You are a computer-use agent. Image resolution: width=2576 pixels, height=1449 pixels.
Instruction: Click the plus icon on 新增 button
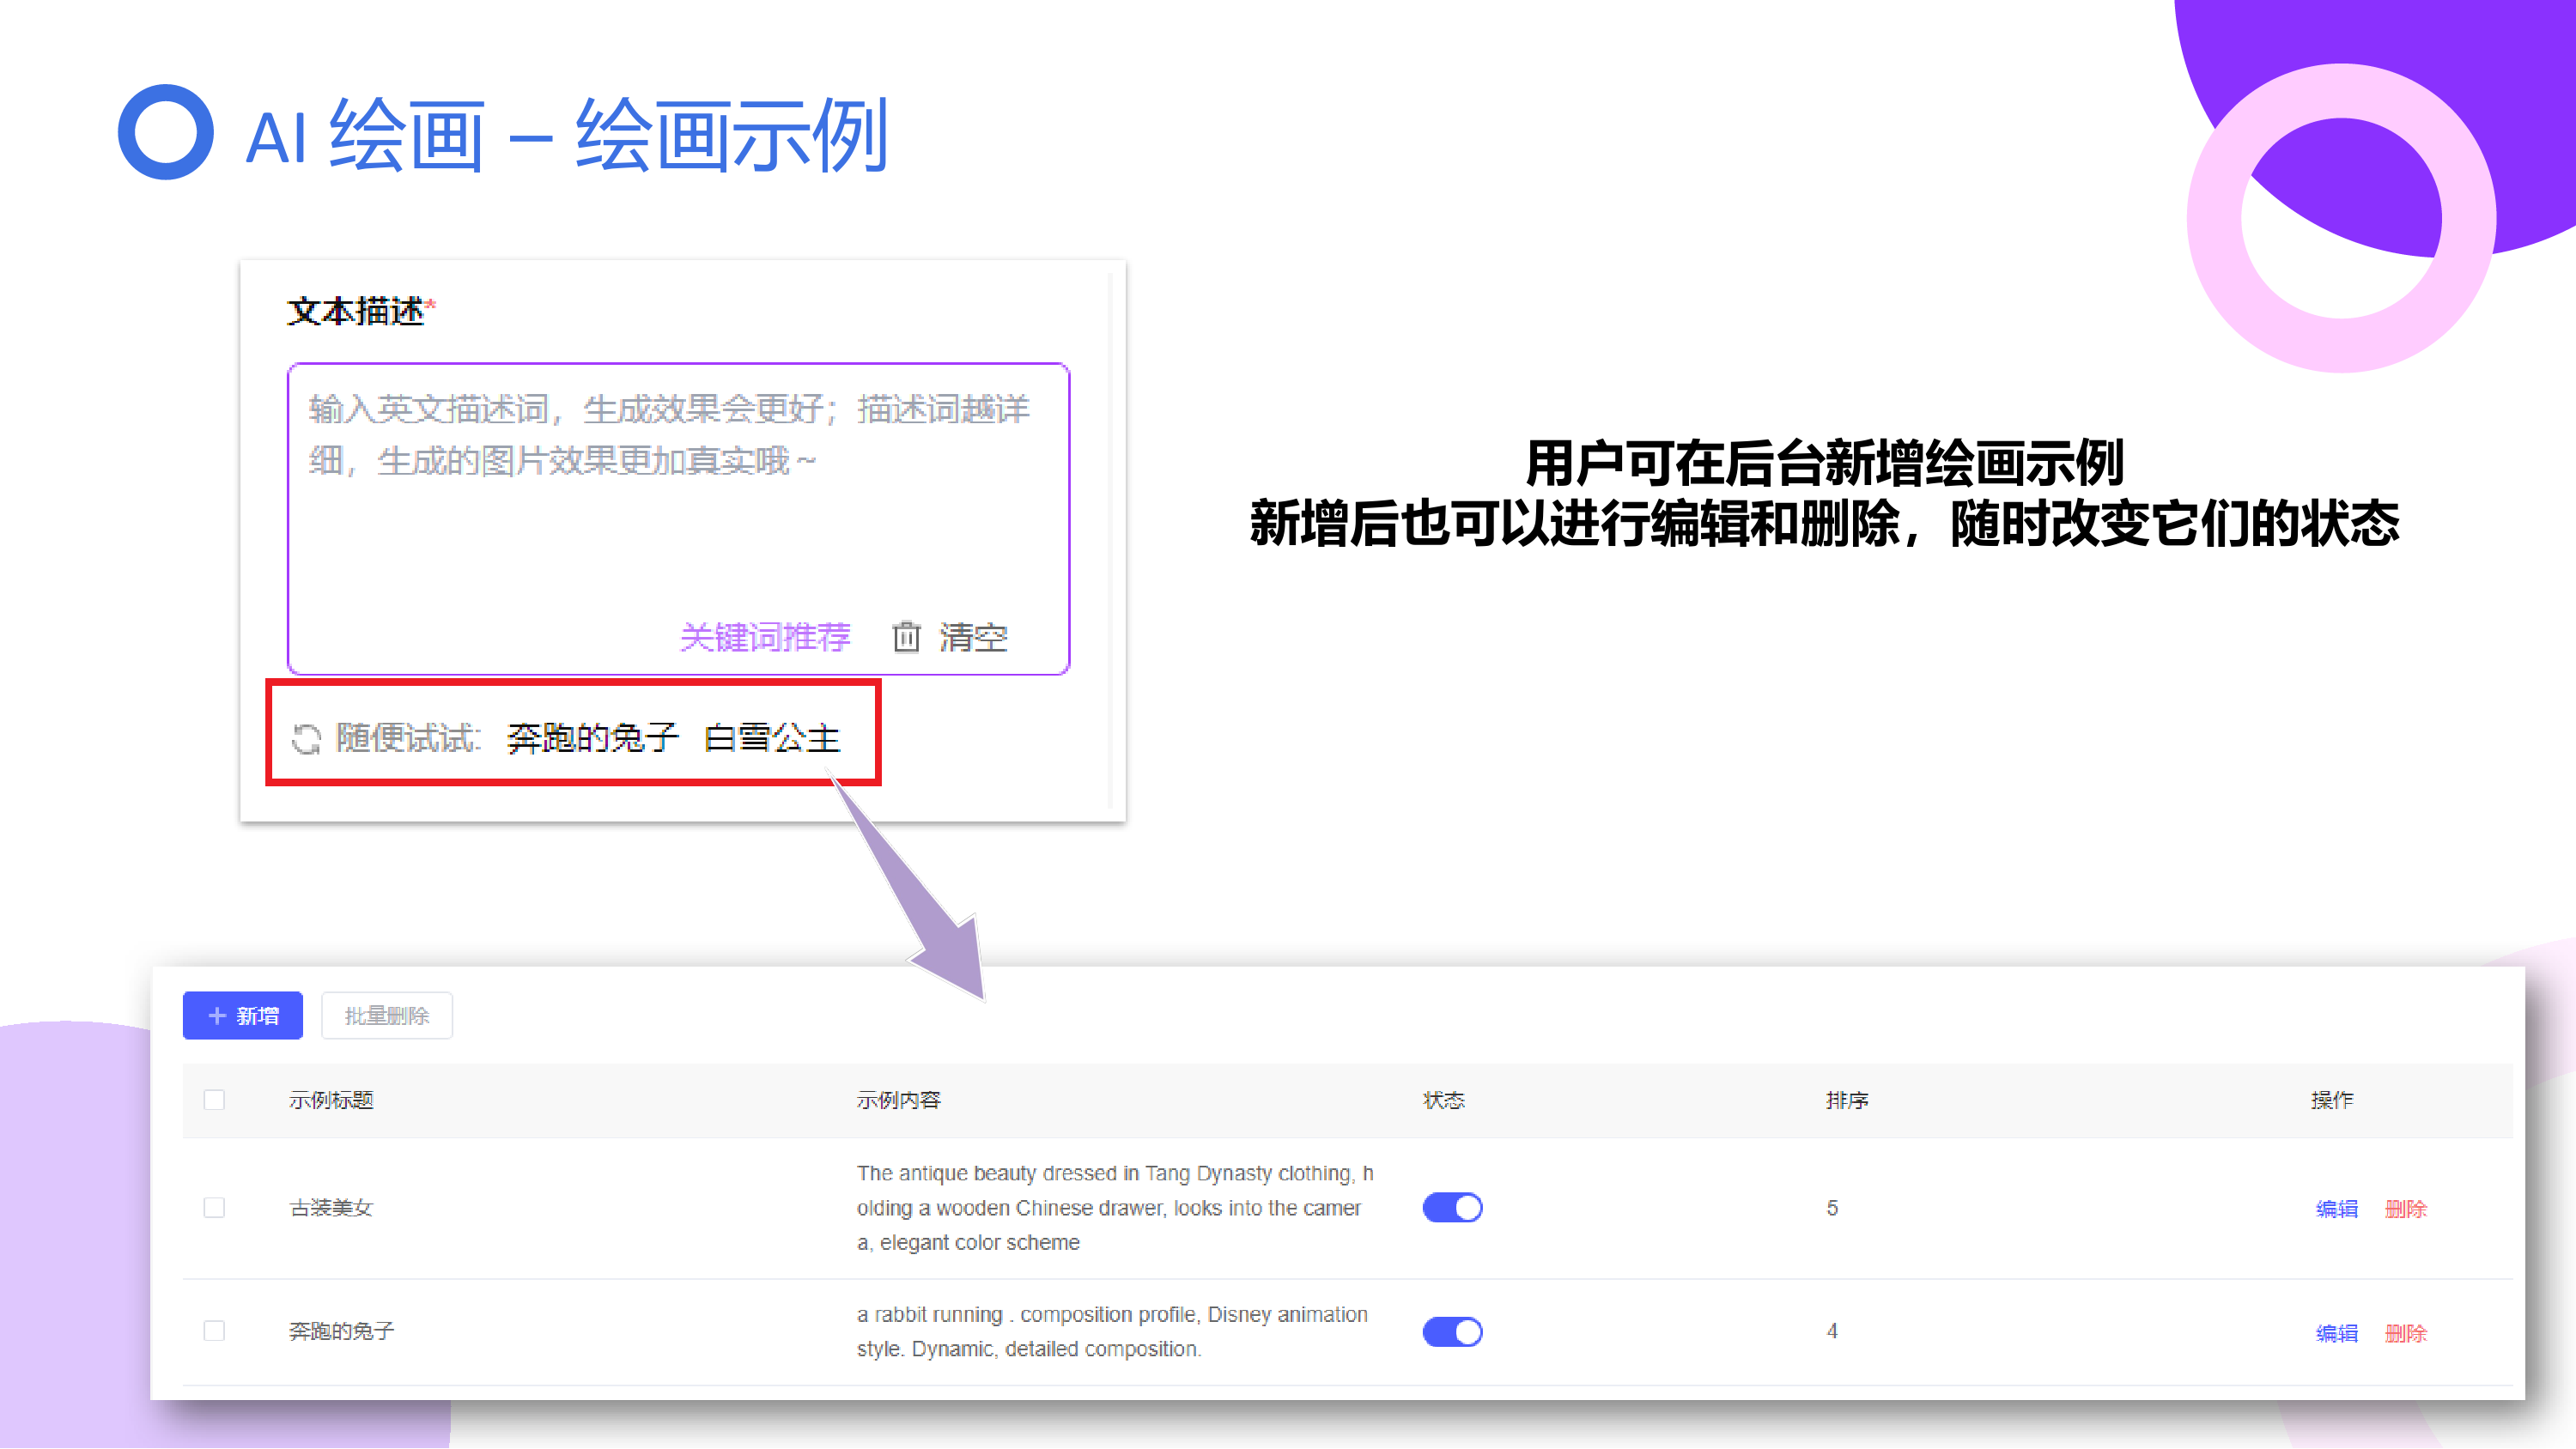(217, 1016)
